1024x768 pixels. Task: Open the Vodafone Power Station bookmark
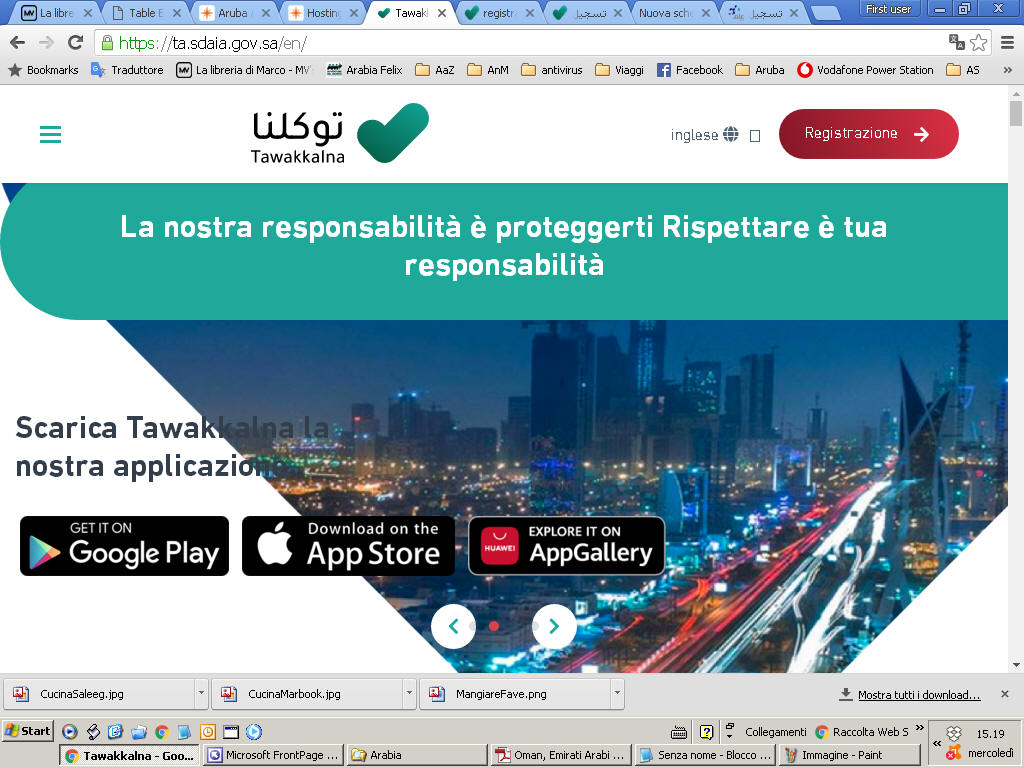(865, 70)
